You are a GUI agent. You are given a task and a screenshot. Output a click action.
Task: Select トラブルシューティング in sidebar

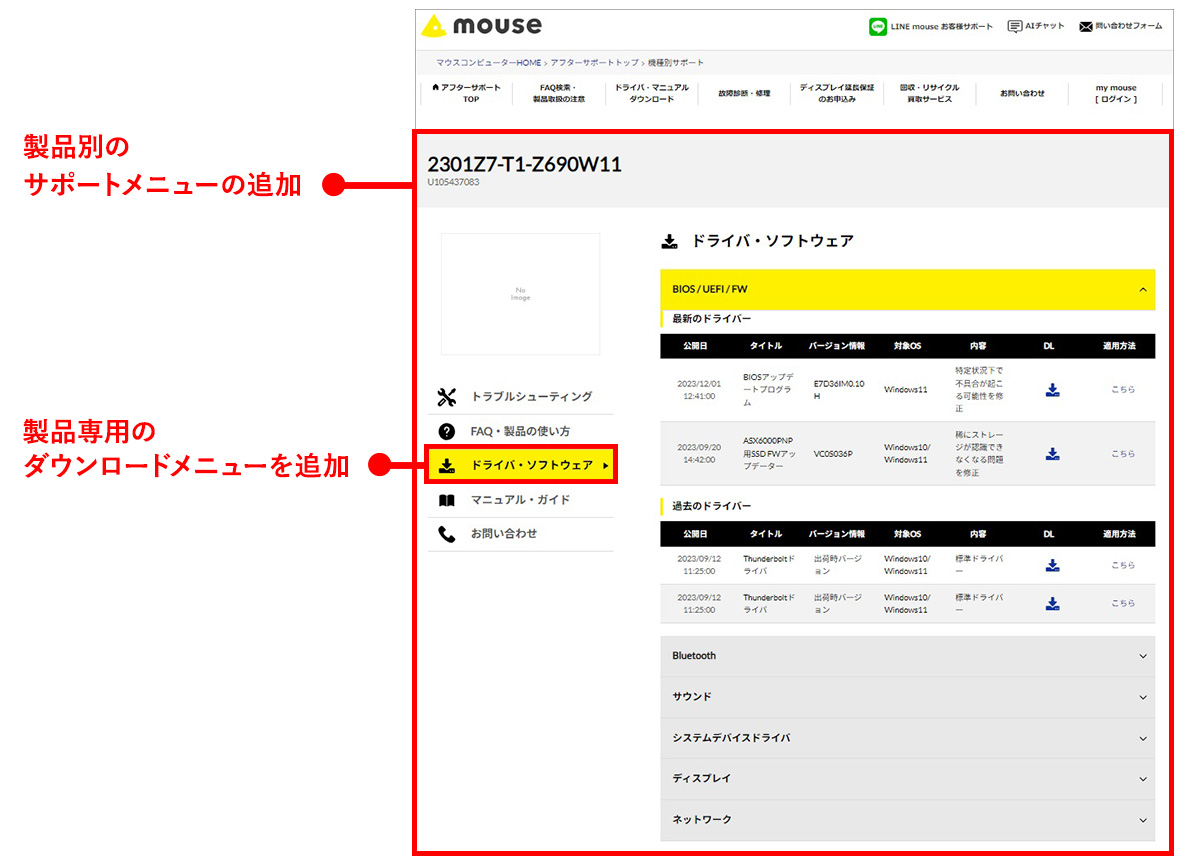tap(531, 397)
